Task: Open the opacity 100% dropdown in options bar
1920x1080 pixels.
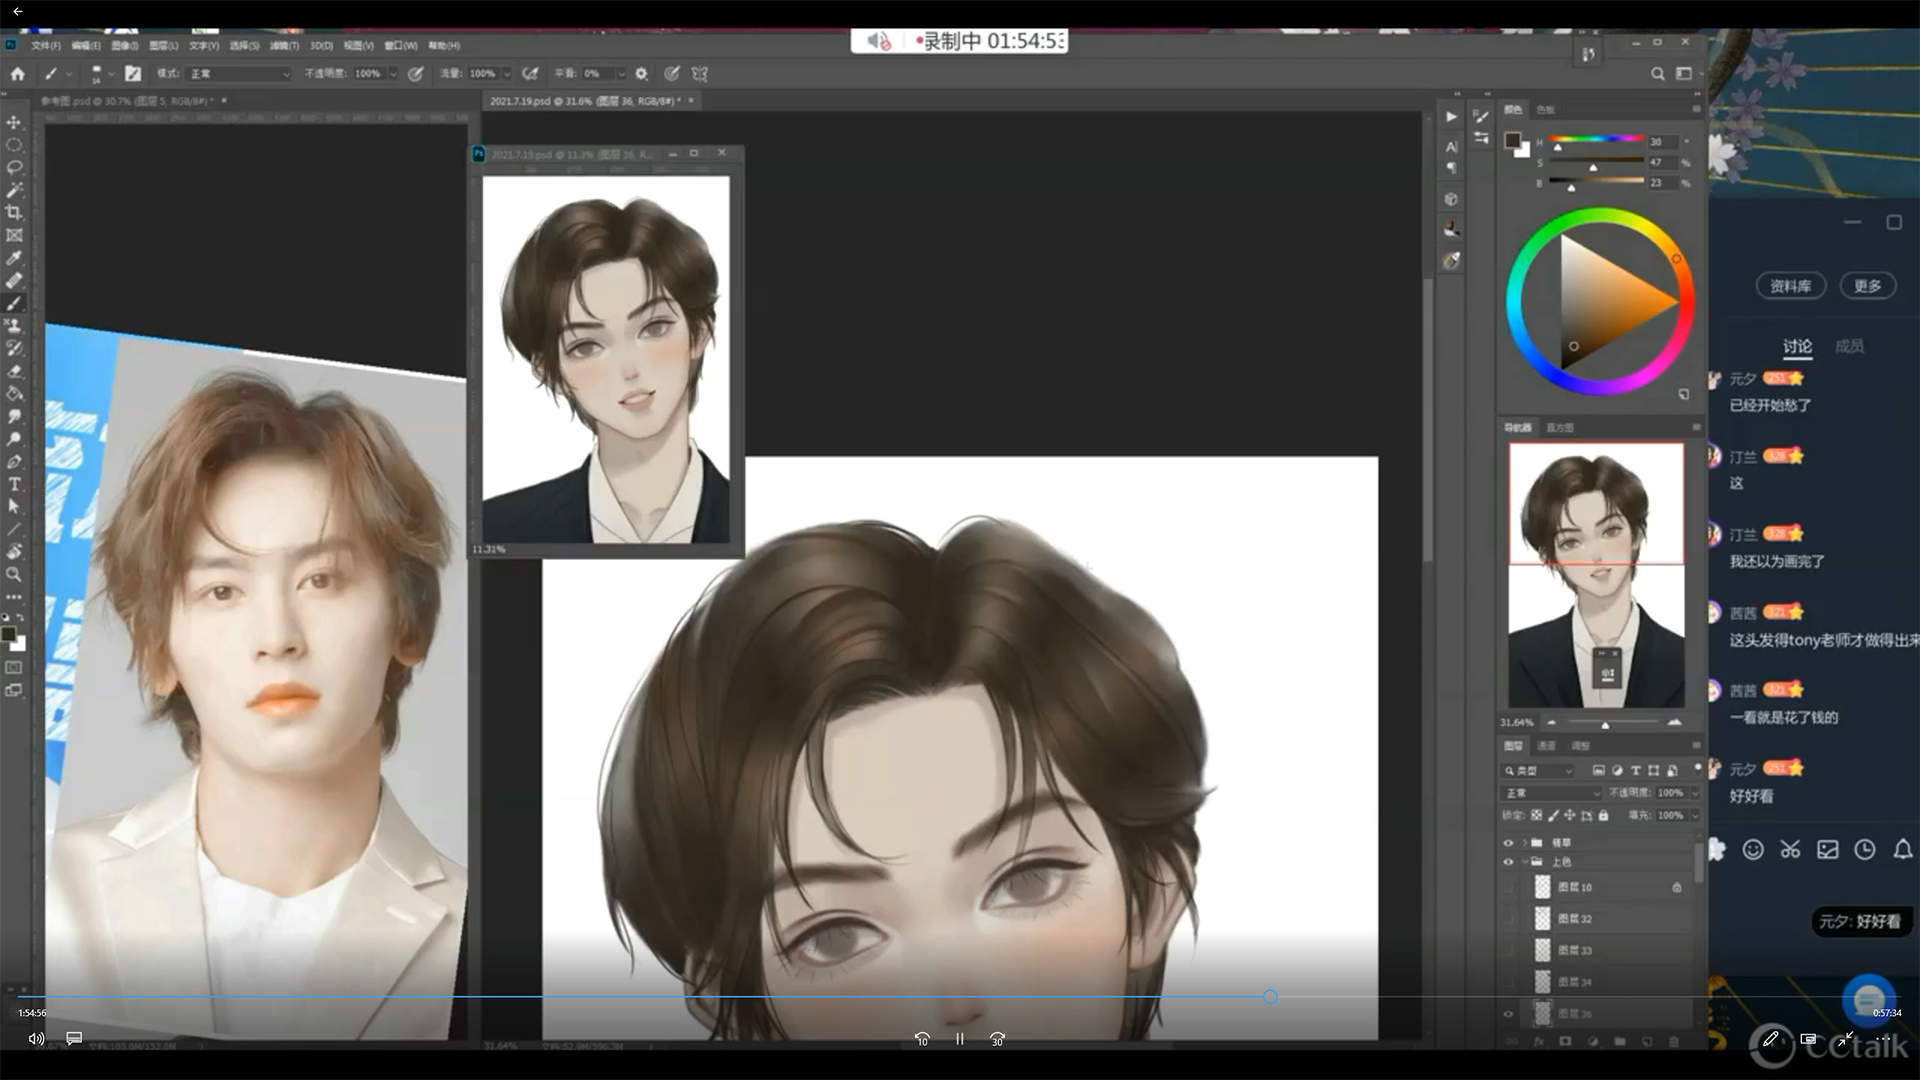Action: pos(393,74)
